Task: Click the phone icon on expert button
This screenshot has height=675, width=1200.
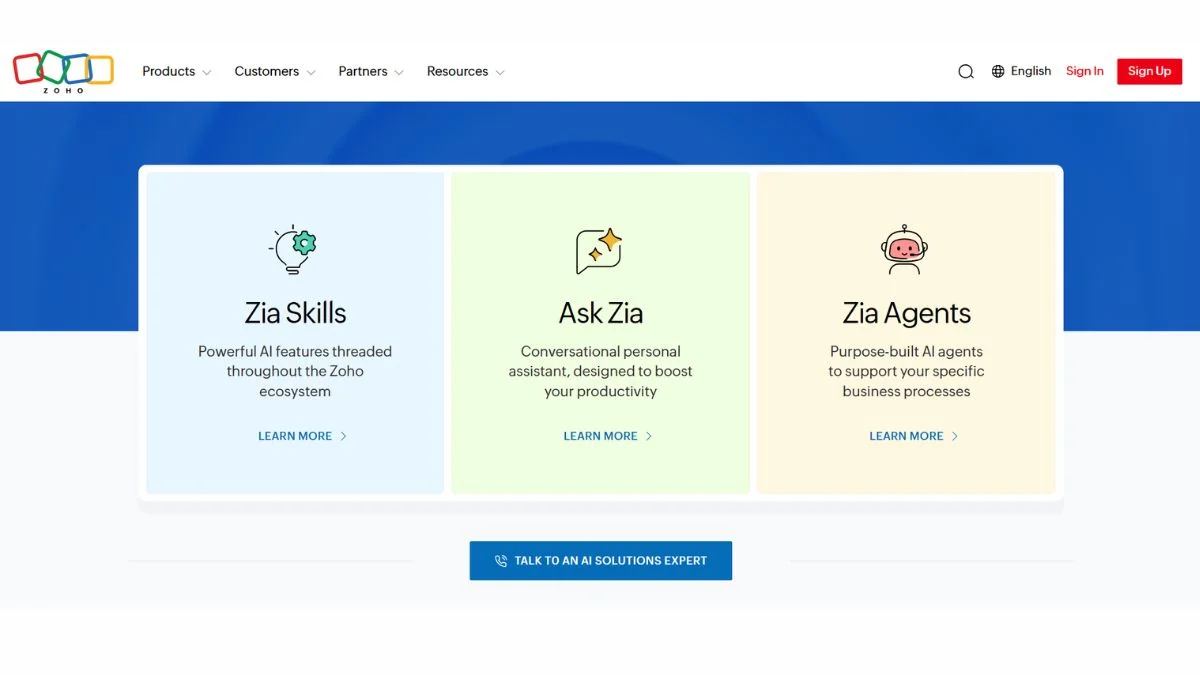Action: click(501, 561)
